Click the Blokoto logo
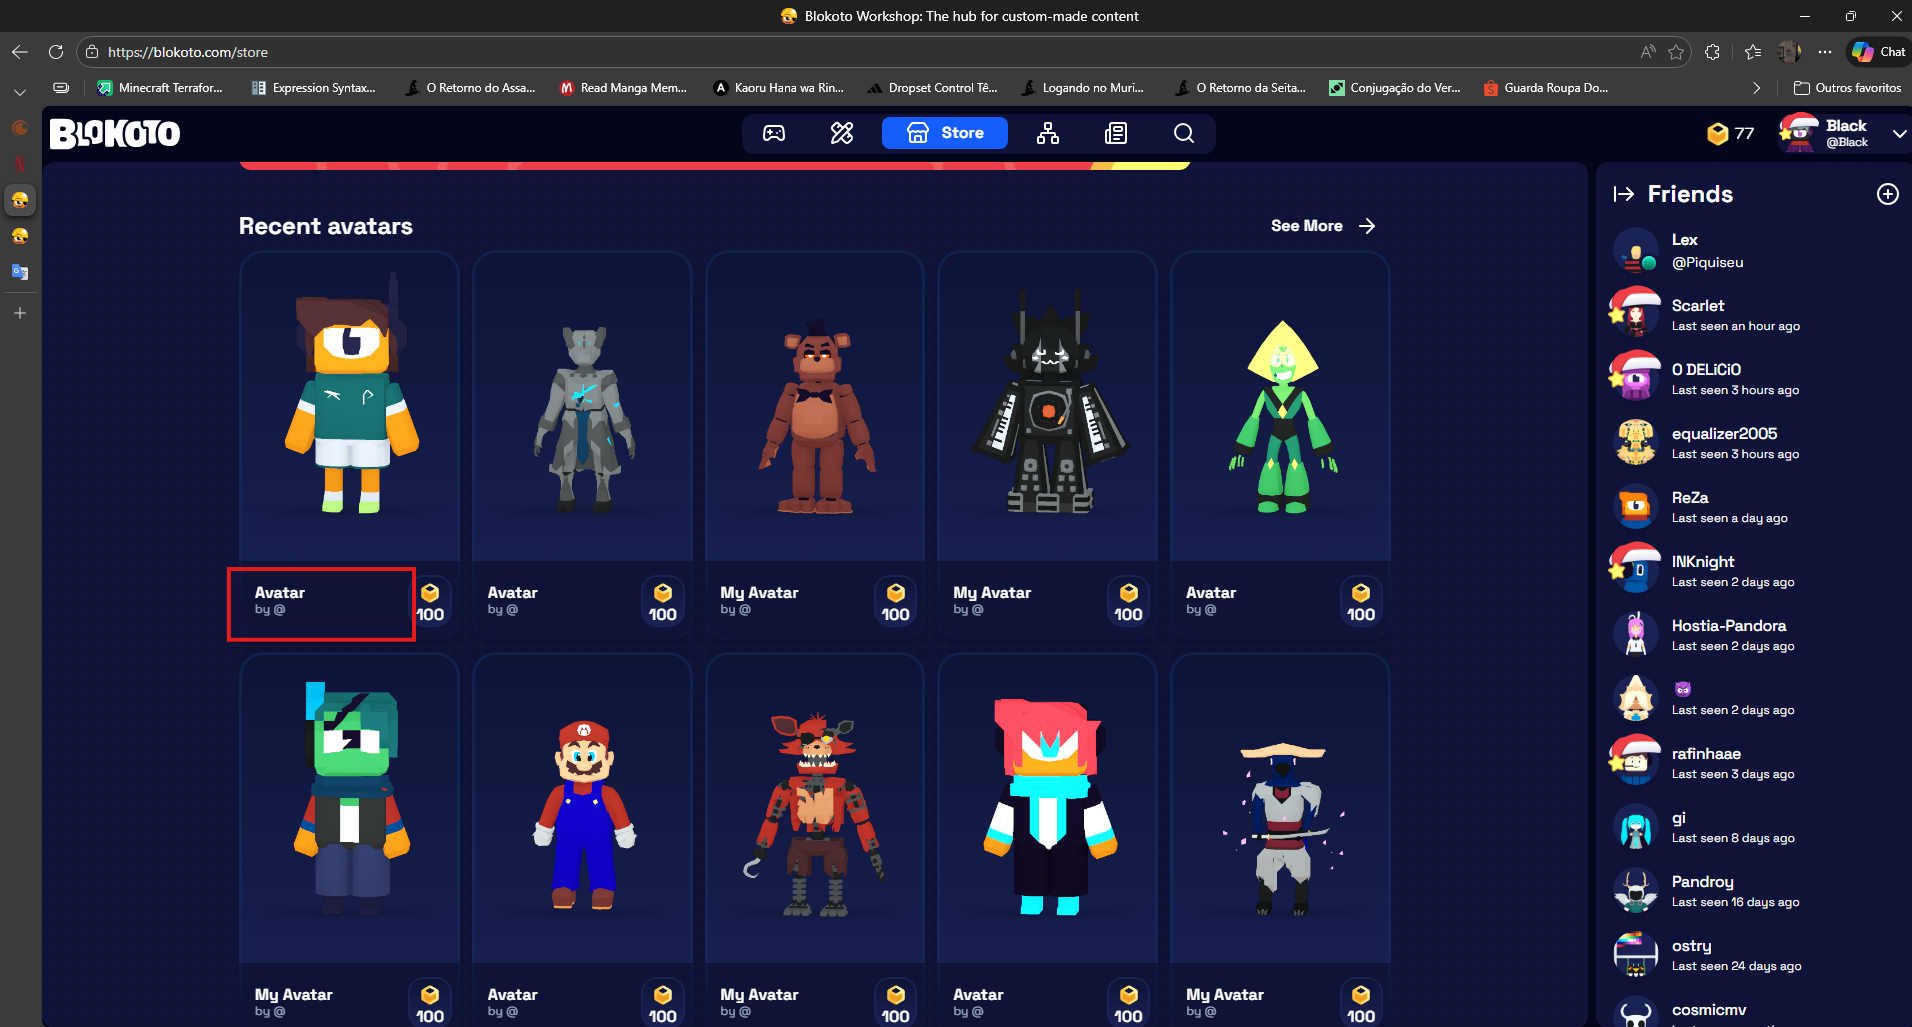Viewport: 1912px width, 1027px height. [115, 133]
